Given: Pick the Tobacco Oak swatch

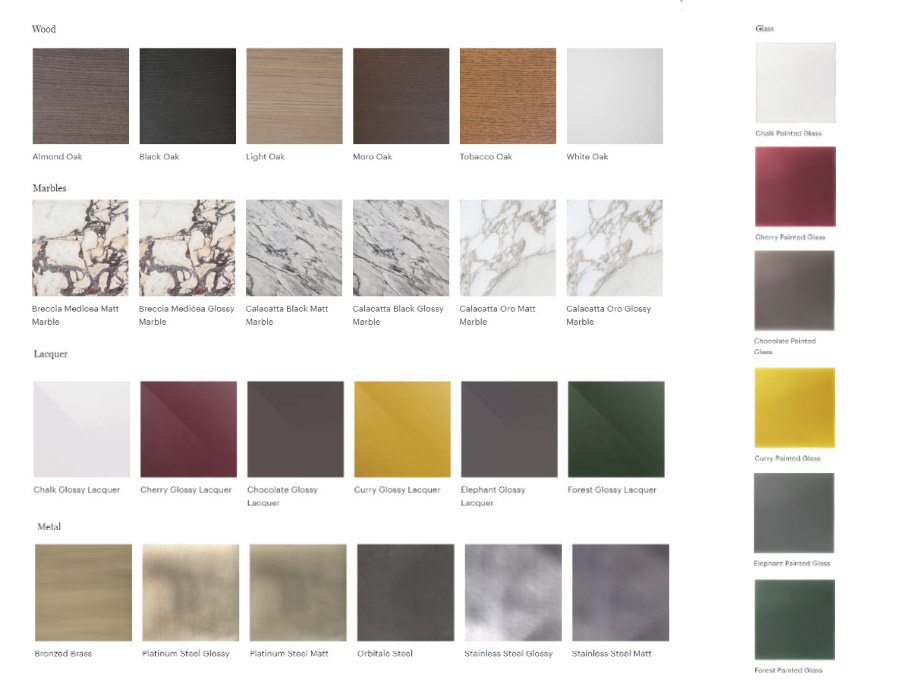Looking at the screenshot, I should pos(507,96).
